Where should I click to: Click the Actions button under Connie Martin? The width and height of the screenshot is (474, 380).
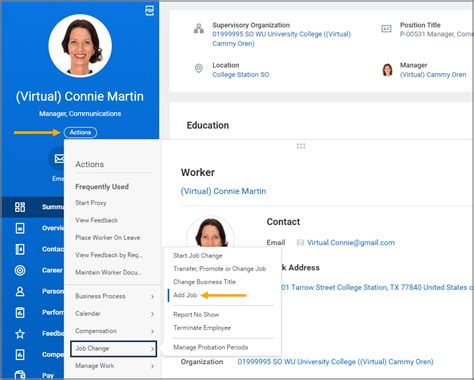click(x=80, y=132)
